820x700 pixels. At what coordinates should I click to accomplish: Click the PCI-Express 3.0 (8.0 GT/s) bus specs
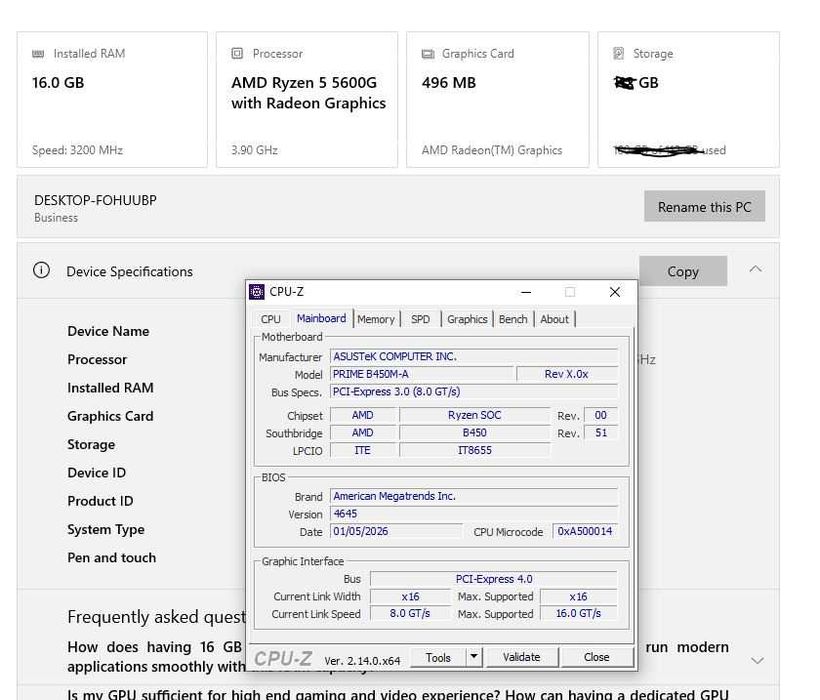pos(474,392)
